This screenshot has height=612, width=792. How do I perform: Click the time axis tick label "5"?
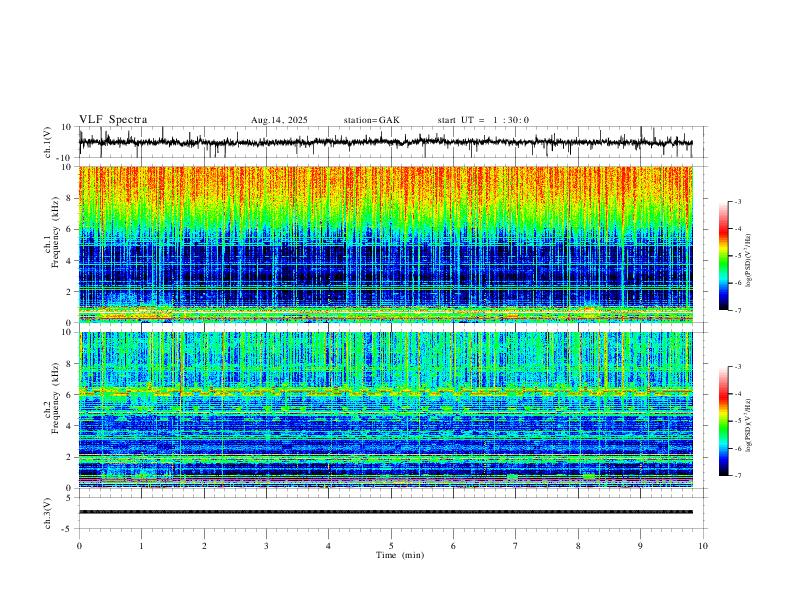pyautogui.click(x=391, y=546)
